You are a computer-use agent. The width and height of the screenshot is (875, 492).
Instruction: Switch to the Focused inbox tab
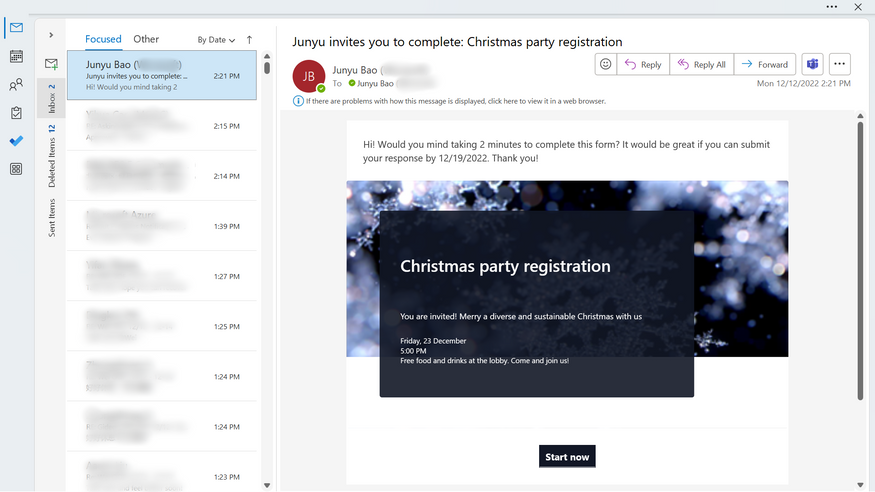click(103, 39)
